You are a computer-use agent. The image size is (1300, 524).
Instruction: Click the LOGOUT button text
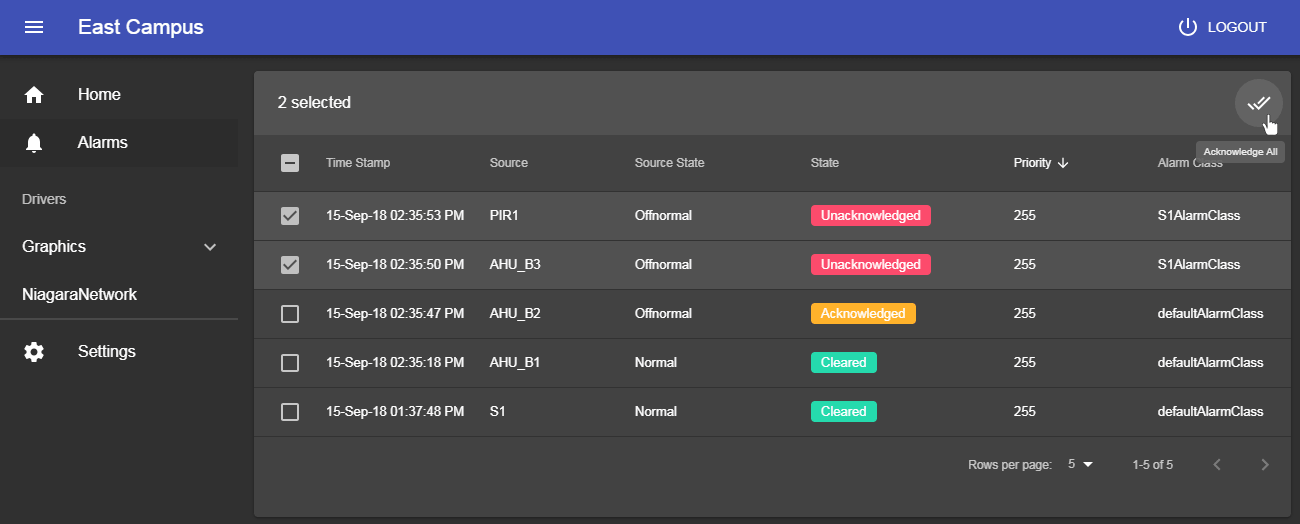click(x=1237, y=27)
